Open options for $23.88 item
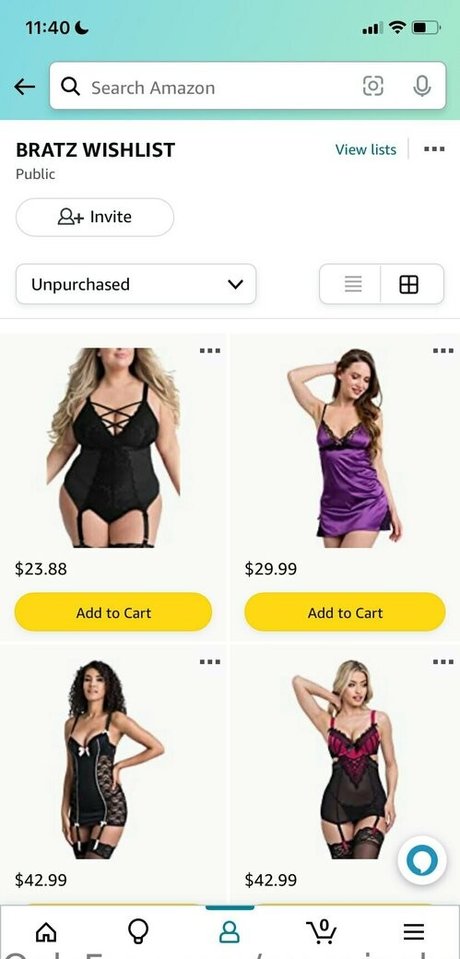 [210, 350]
